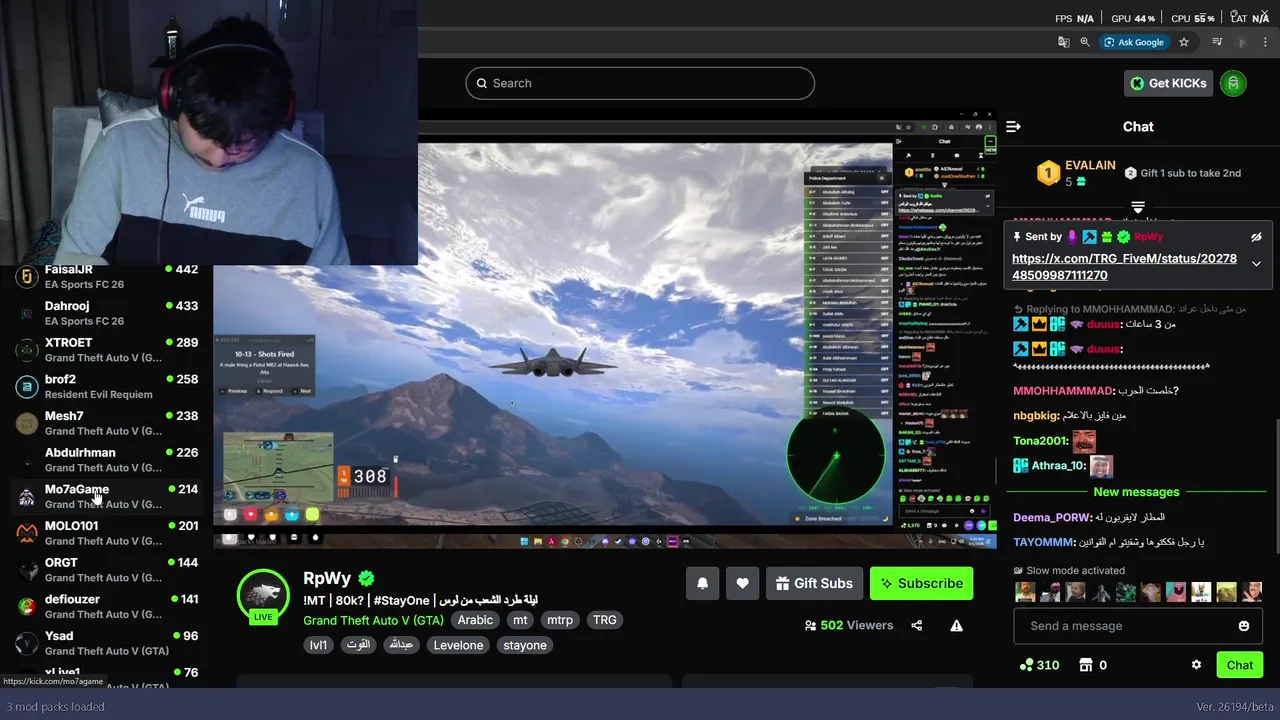Viewport: 1280px width, 720px height.
Task: Click the Tona2001 username in chat
Action: tap(1042, 441)
